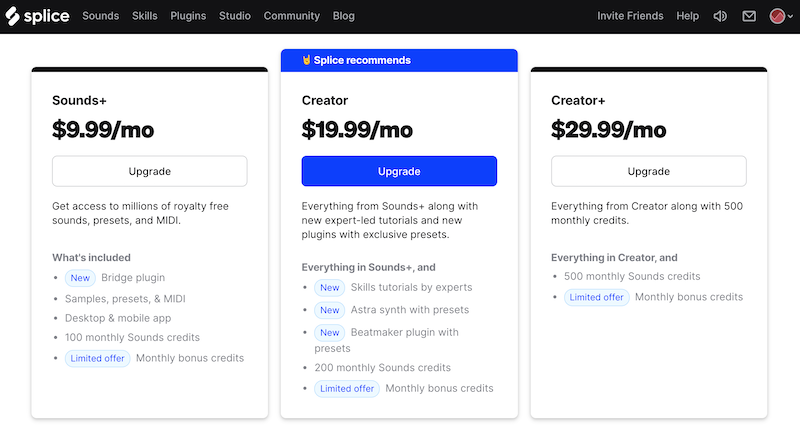Click the Creator+ description paragraph
800x431 pixels.
pos(647,213)
